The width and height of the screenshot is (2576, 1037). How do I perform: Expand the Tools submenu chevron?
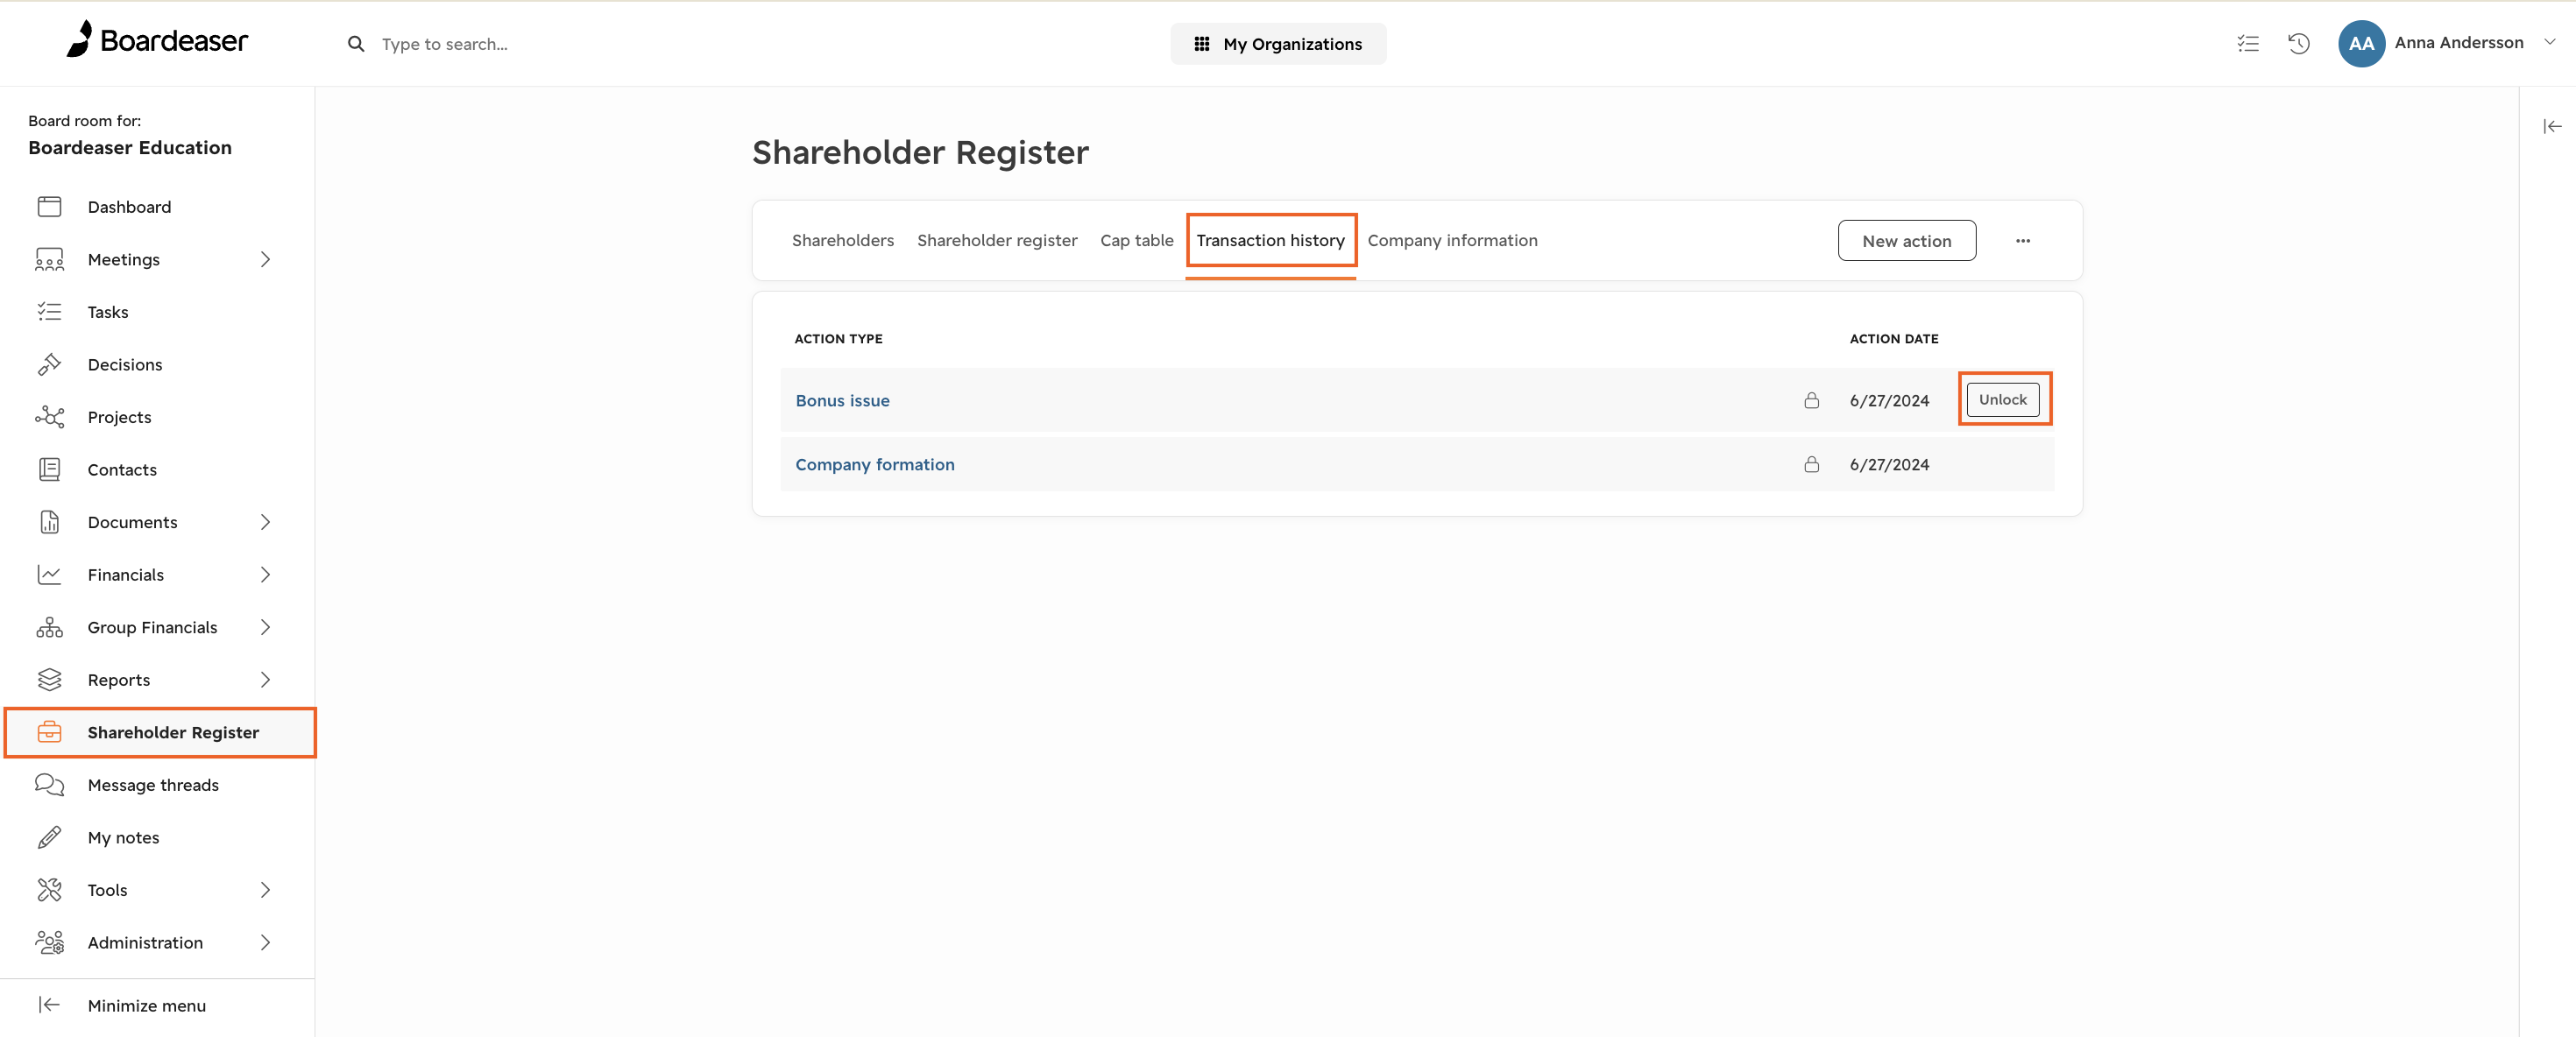(265, 890)
